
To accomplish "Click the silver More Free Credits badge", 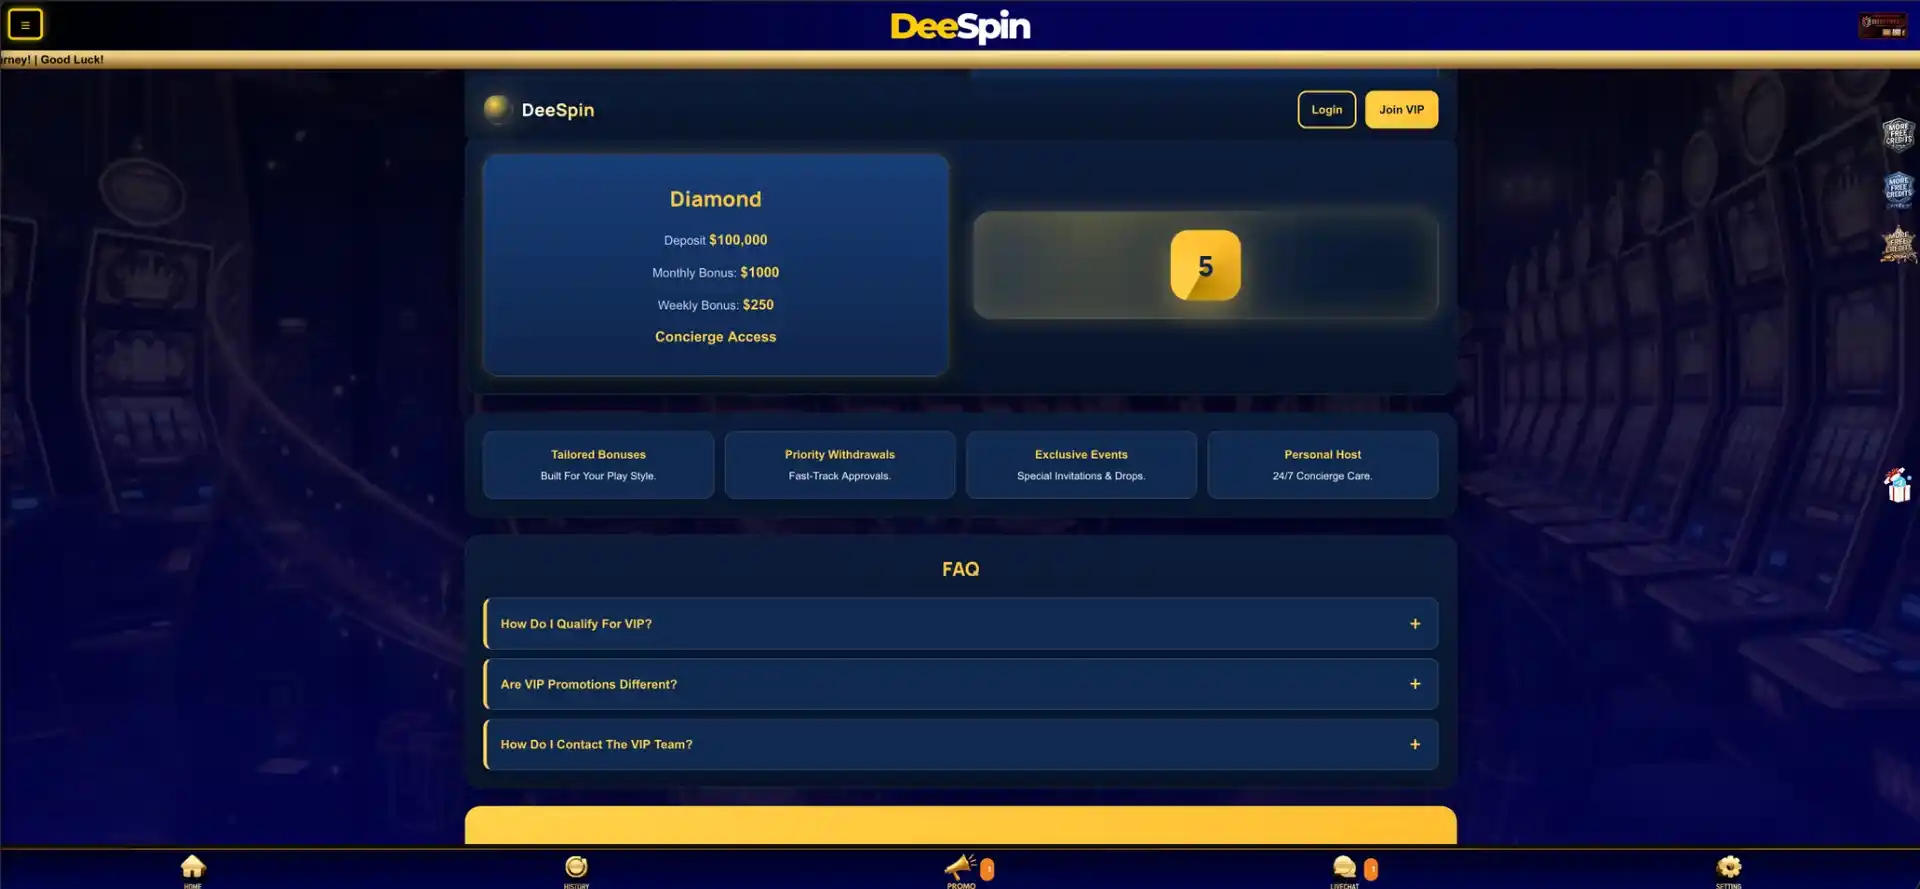I will pos(1898,134).
